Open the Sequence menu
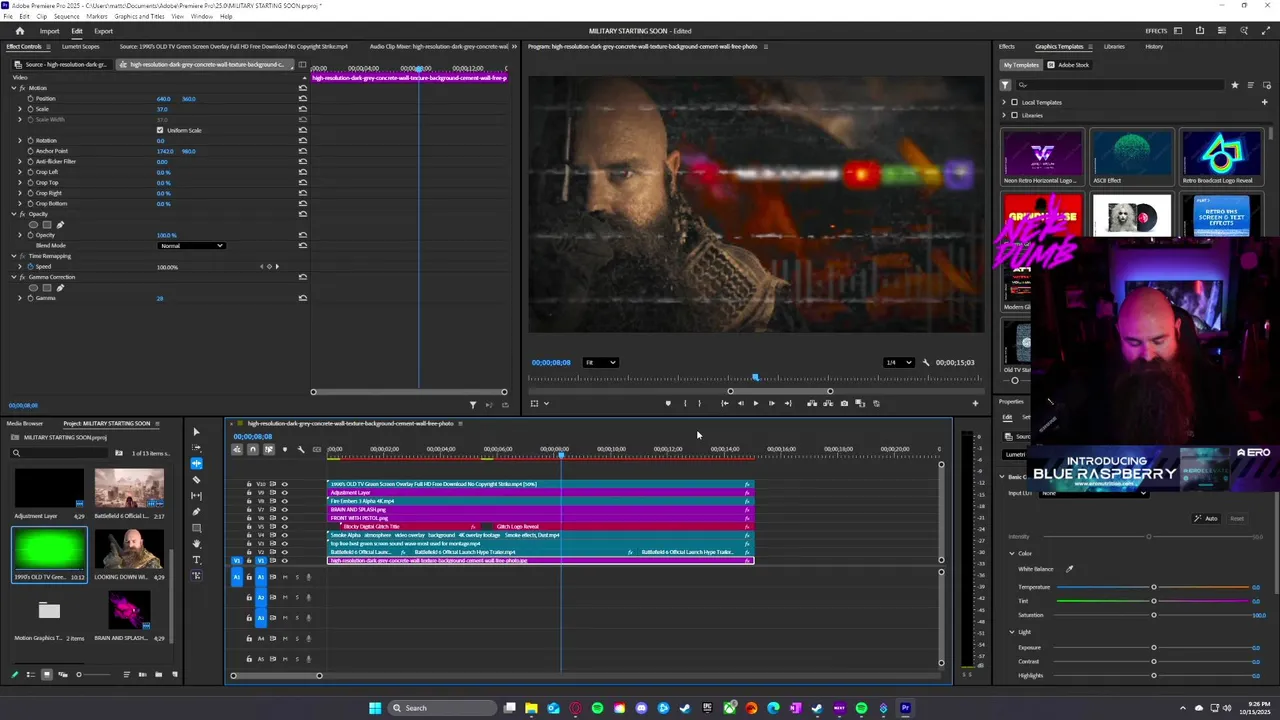 point(67,17)
